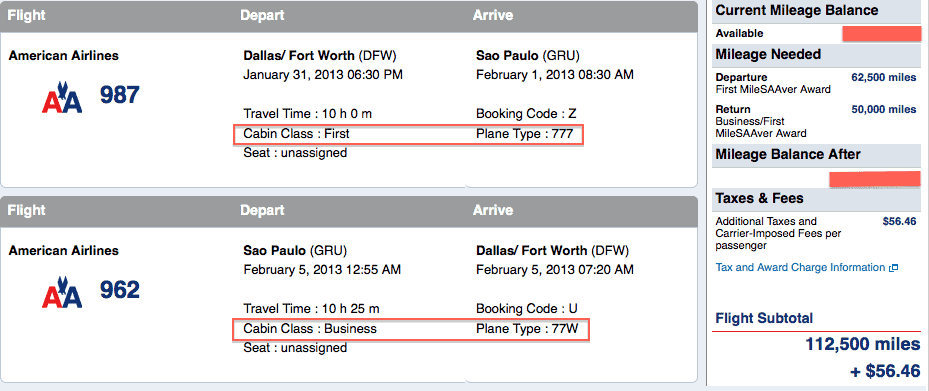This screenshot has width=929, height=391.
Task: Select flight number 987
Action: (x=120, y=95)
